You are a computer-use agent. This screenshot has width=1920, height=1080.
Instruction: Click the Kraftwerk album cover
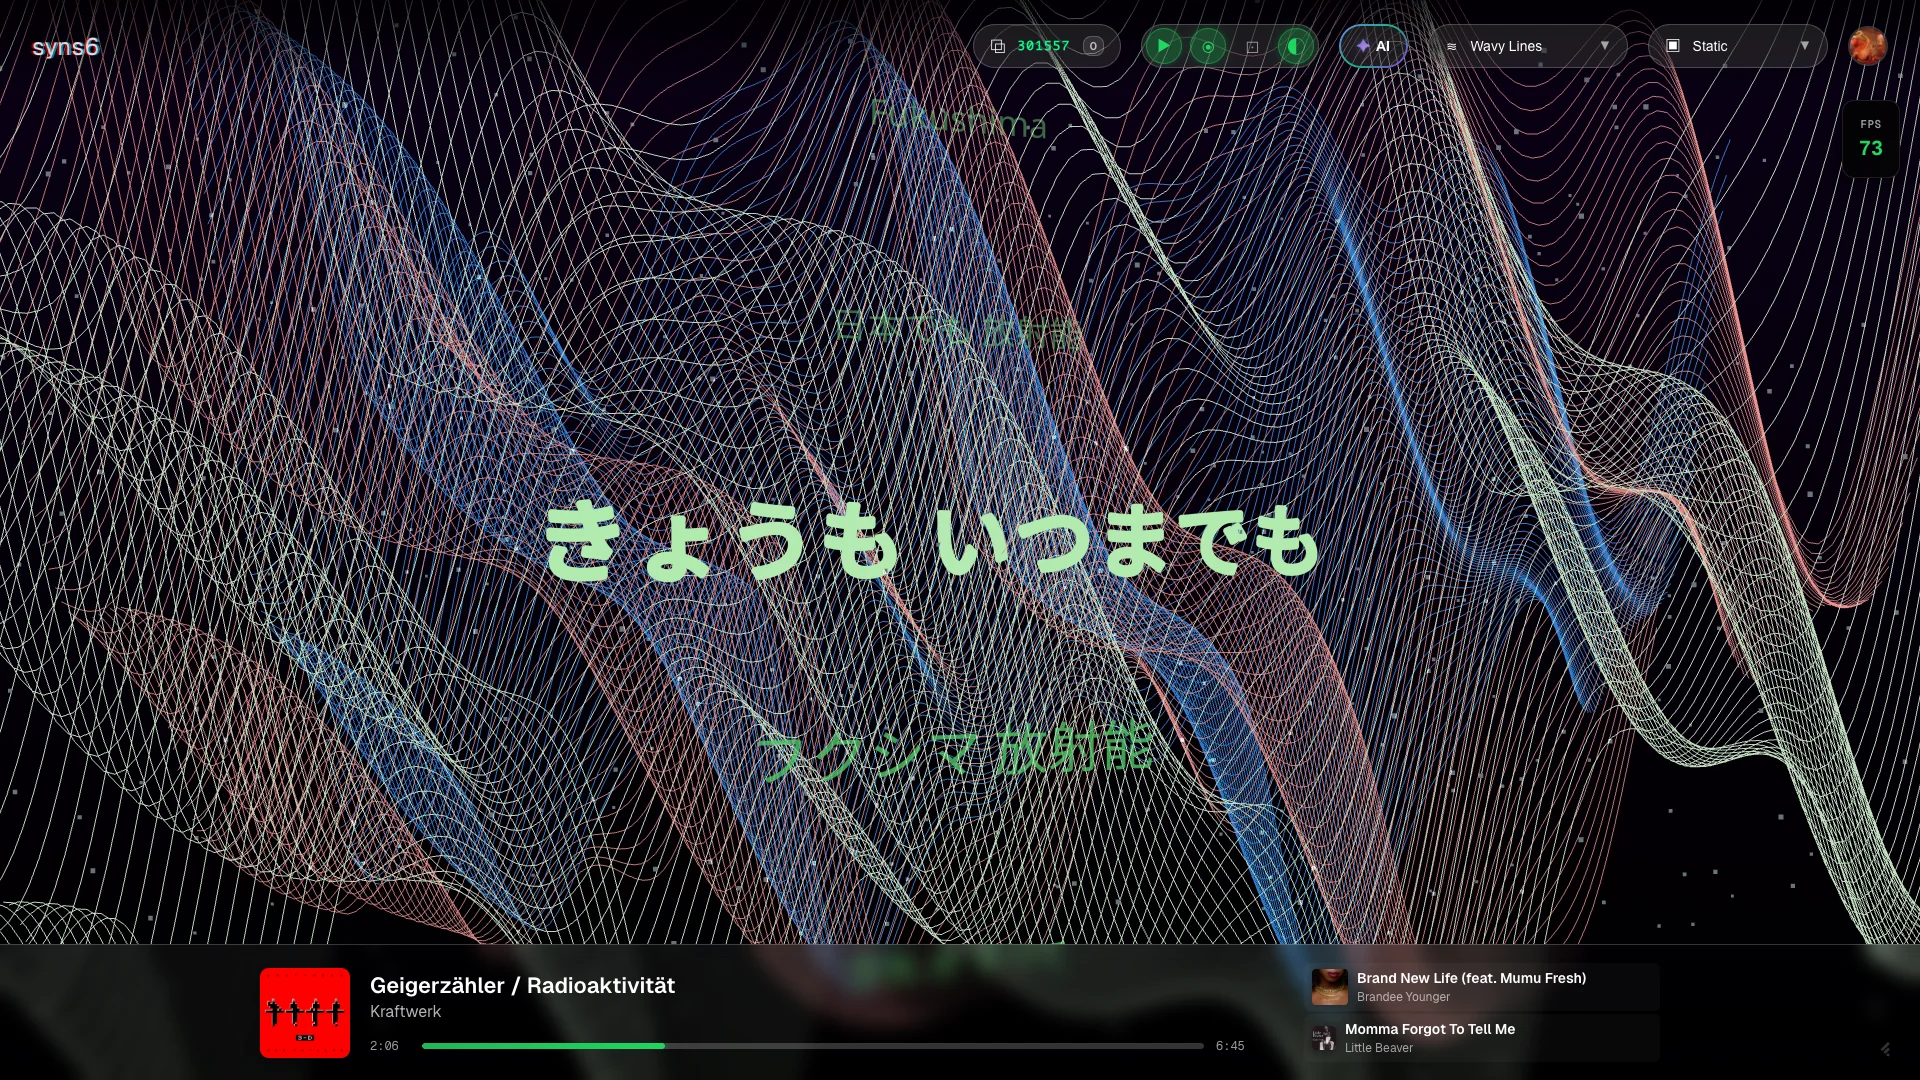click(x=305, y=1012)
